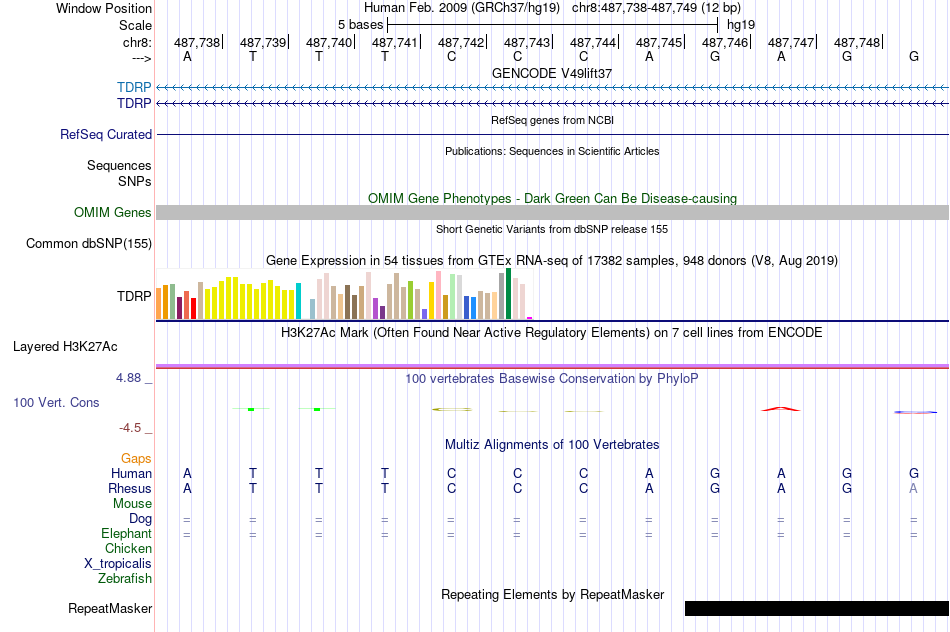
Task: Select the Zebrafish species label
Action: pos(125,579)
